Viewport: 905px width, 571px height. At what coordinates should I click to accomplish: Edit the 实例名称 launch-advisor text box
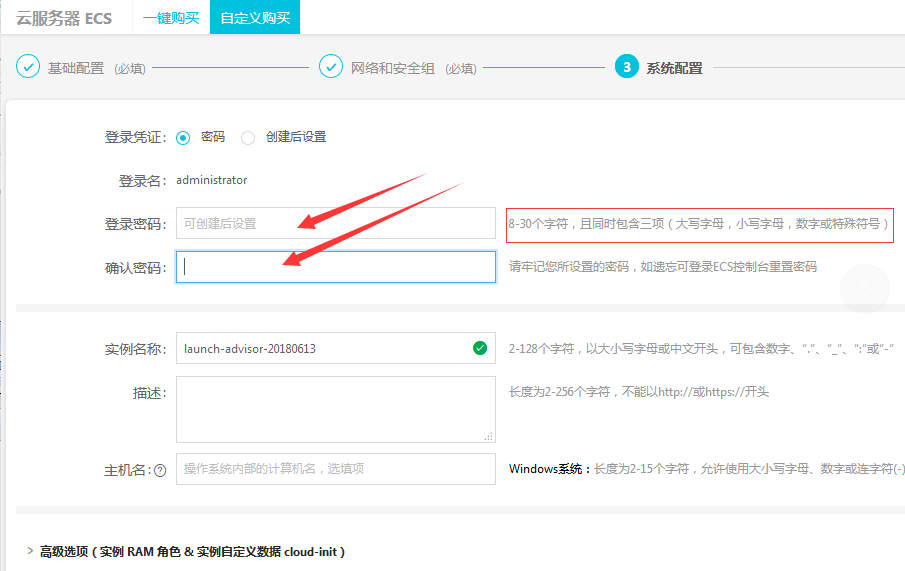320,349
